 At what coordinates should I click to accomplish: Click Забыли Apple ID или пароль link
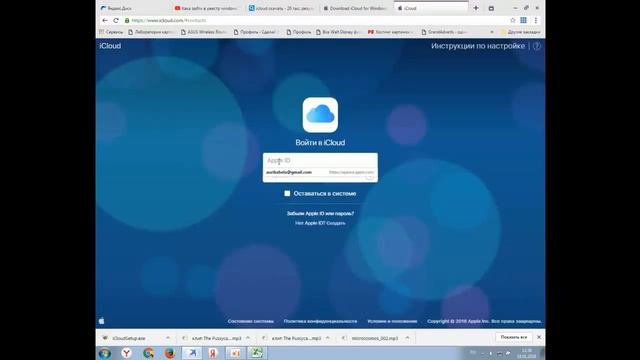[320, 213]
